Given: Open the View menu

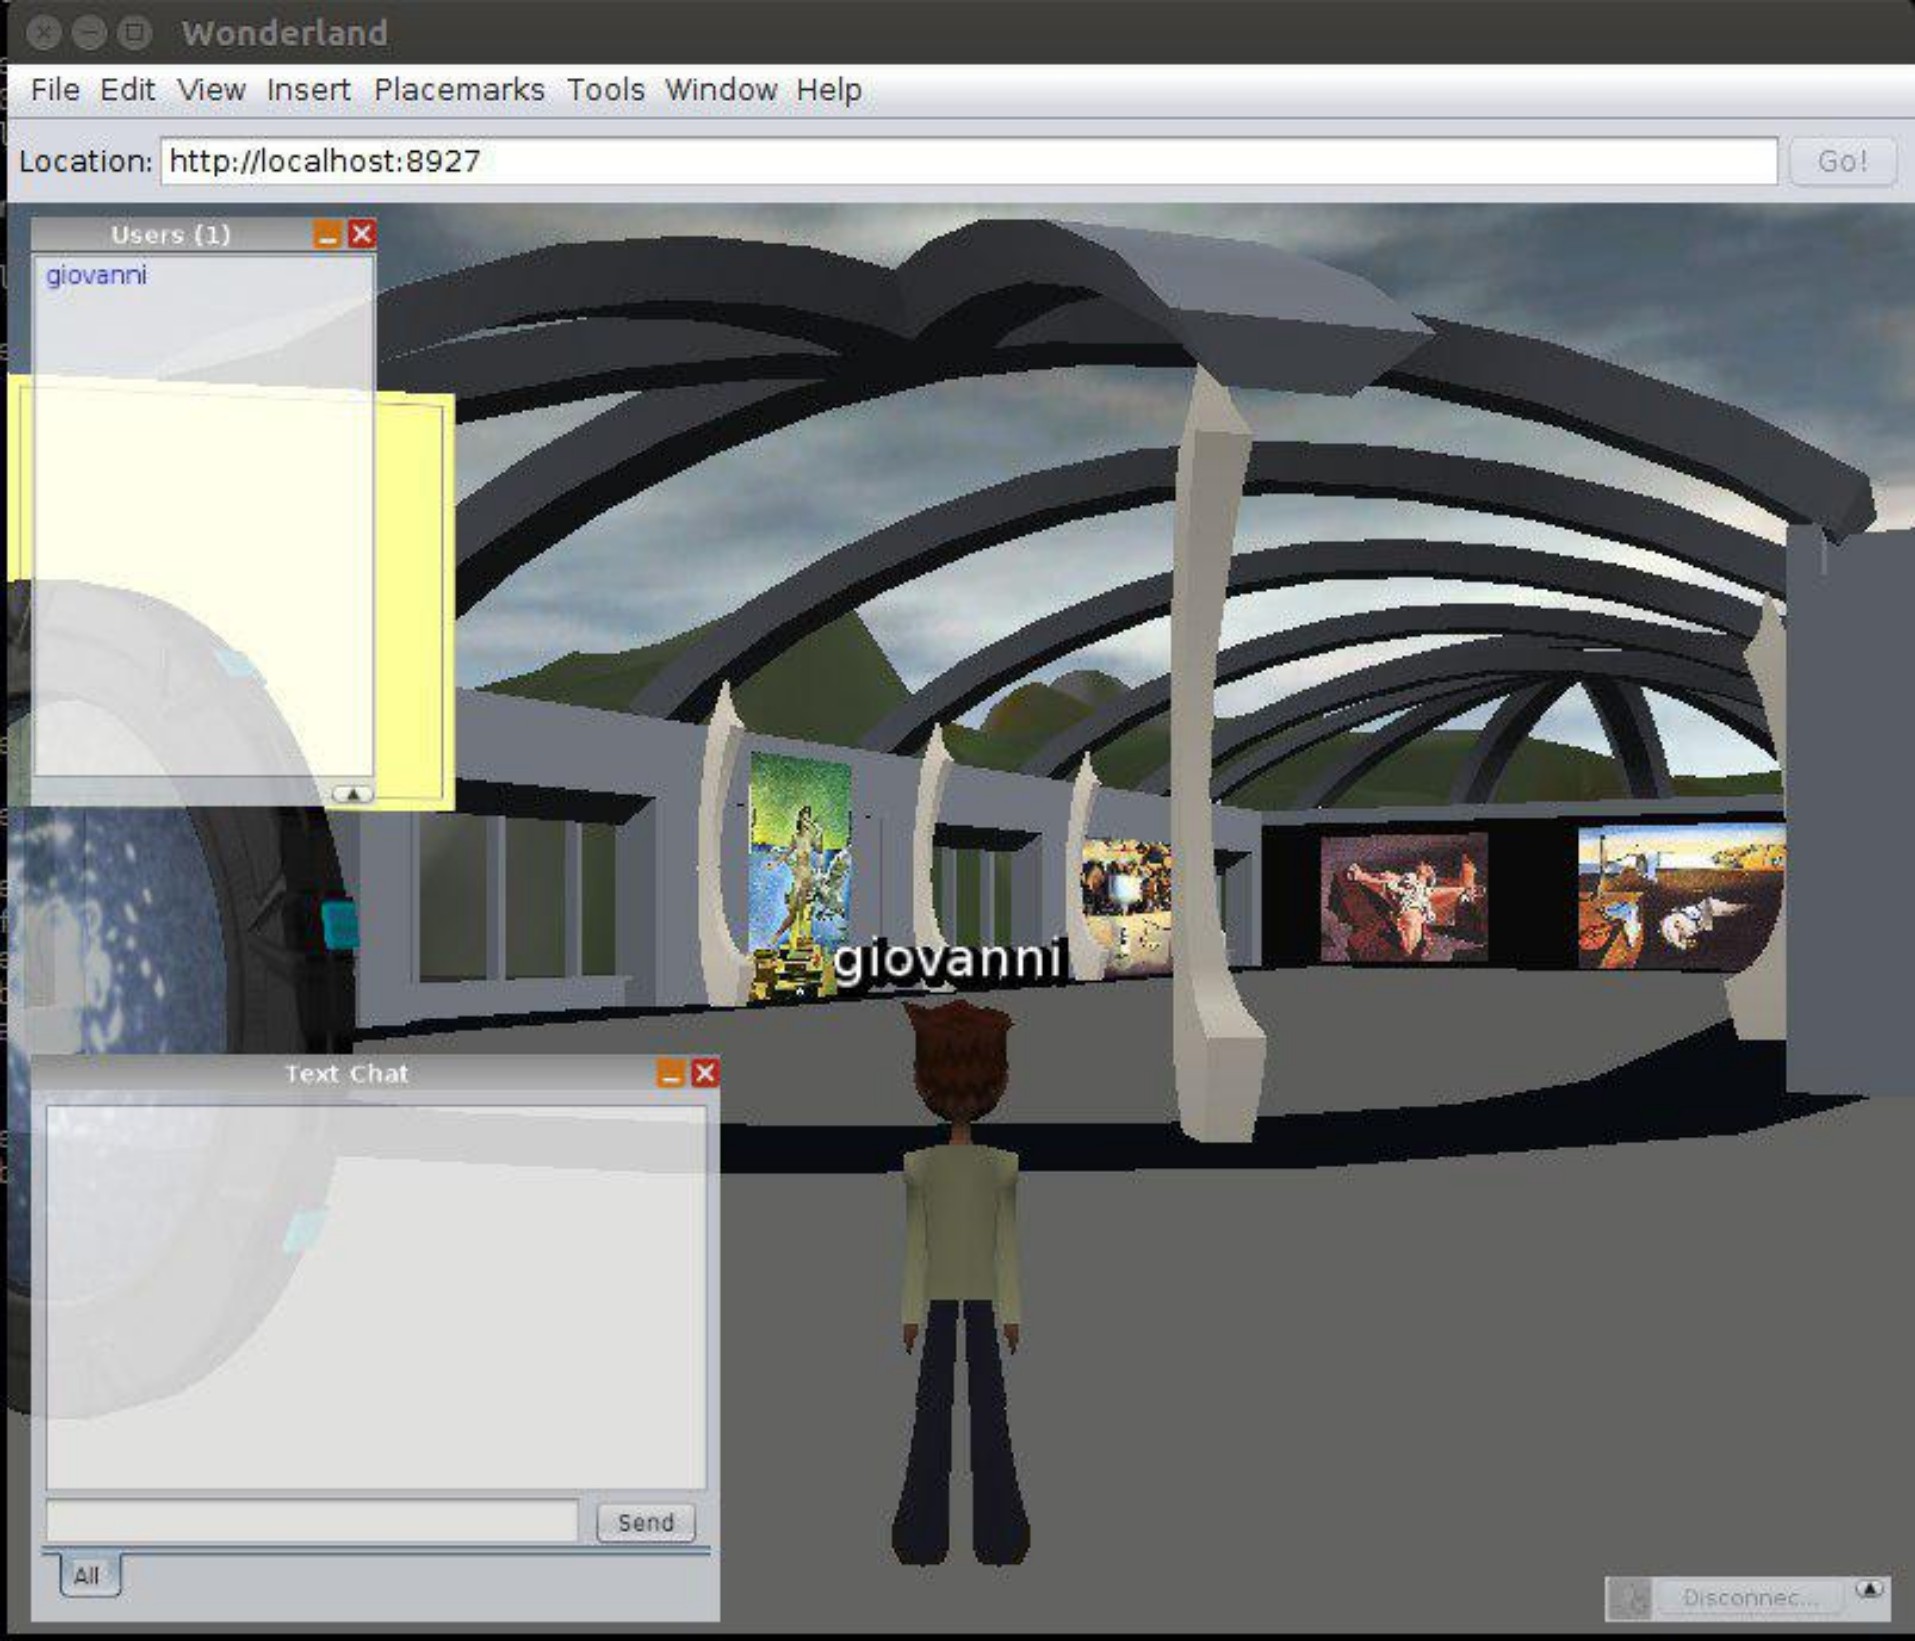Looking at the screenshot, I should tap(211, 90).
